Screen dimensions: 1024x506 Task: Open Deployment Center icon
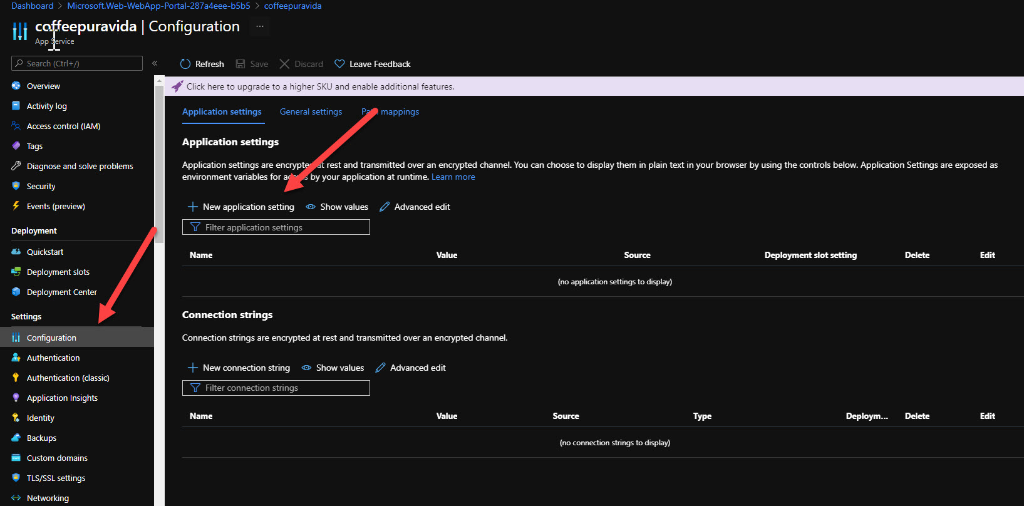pos(16,292)
